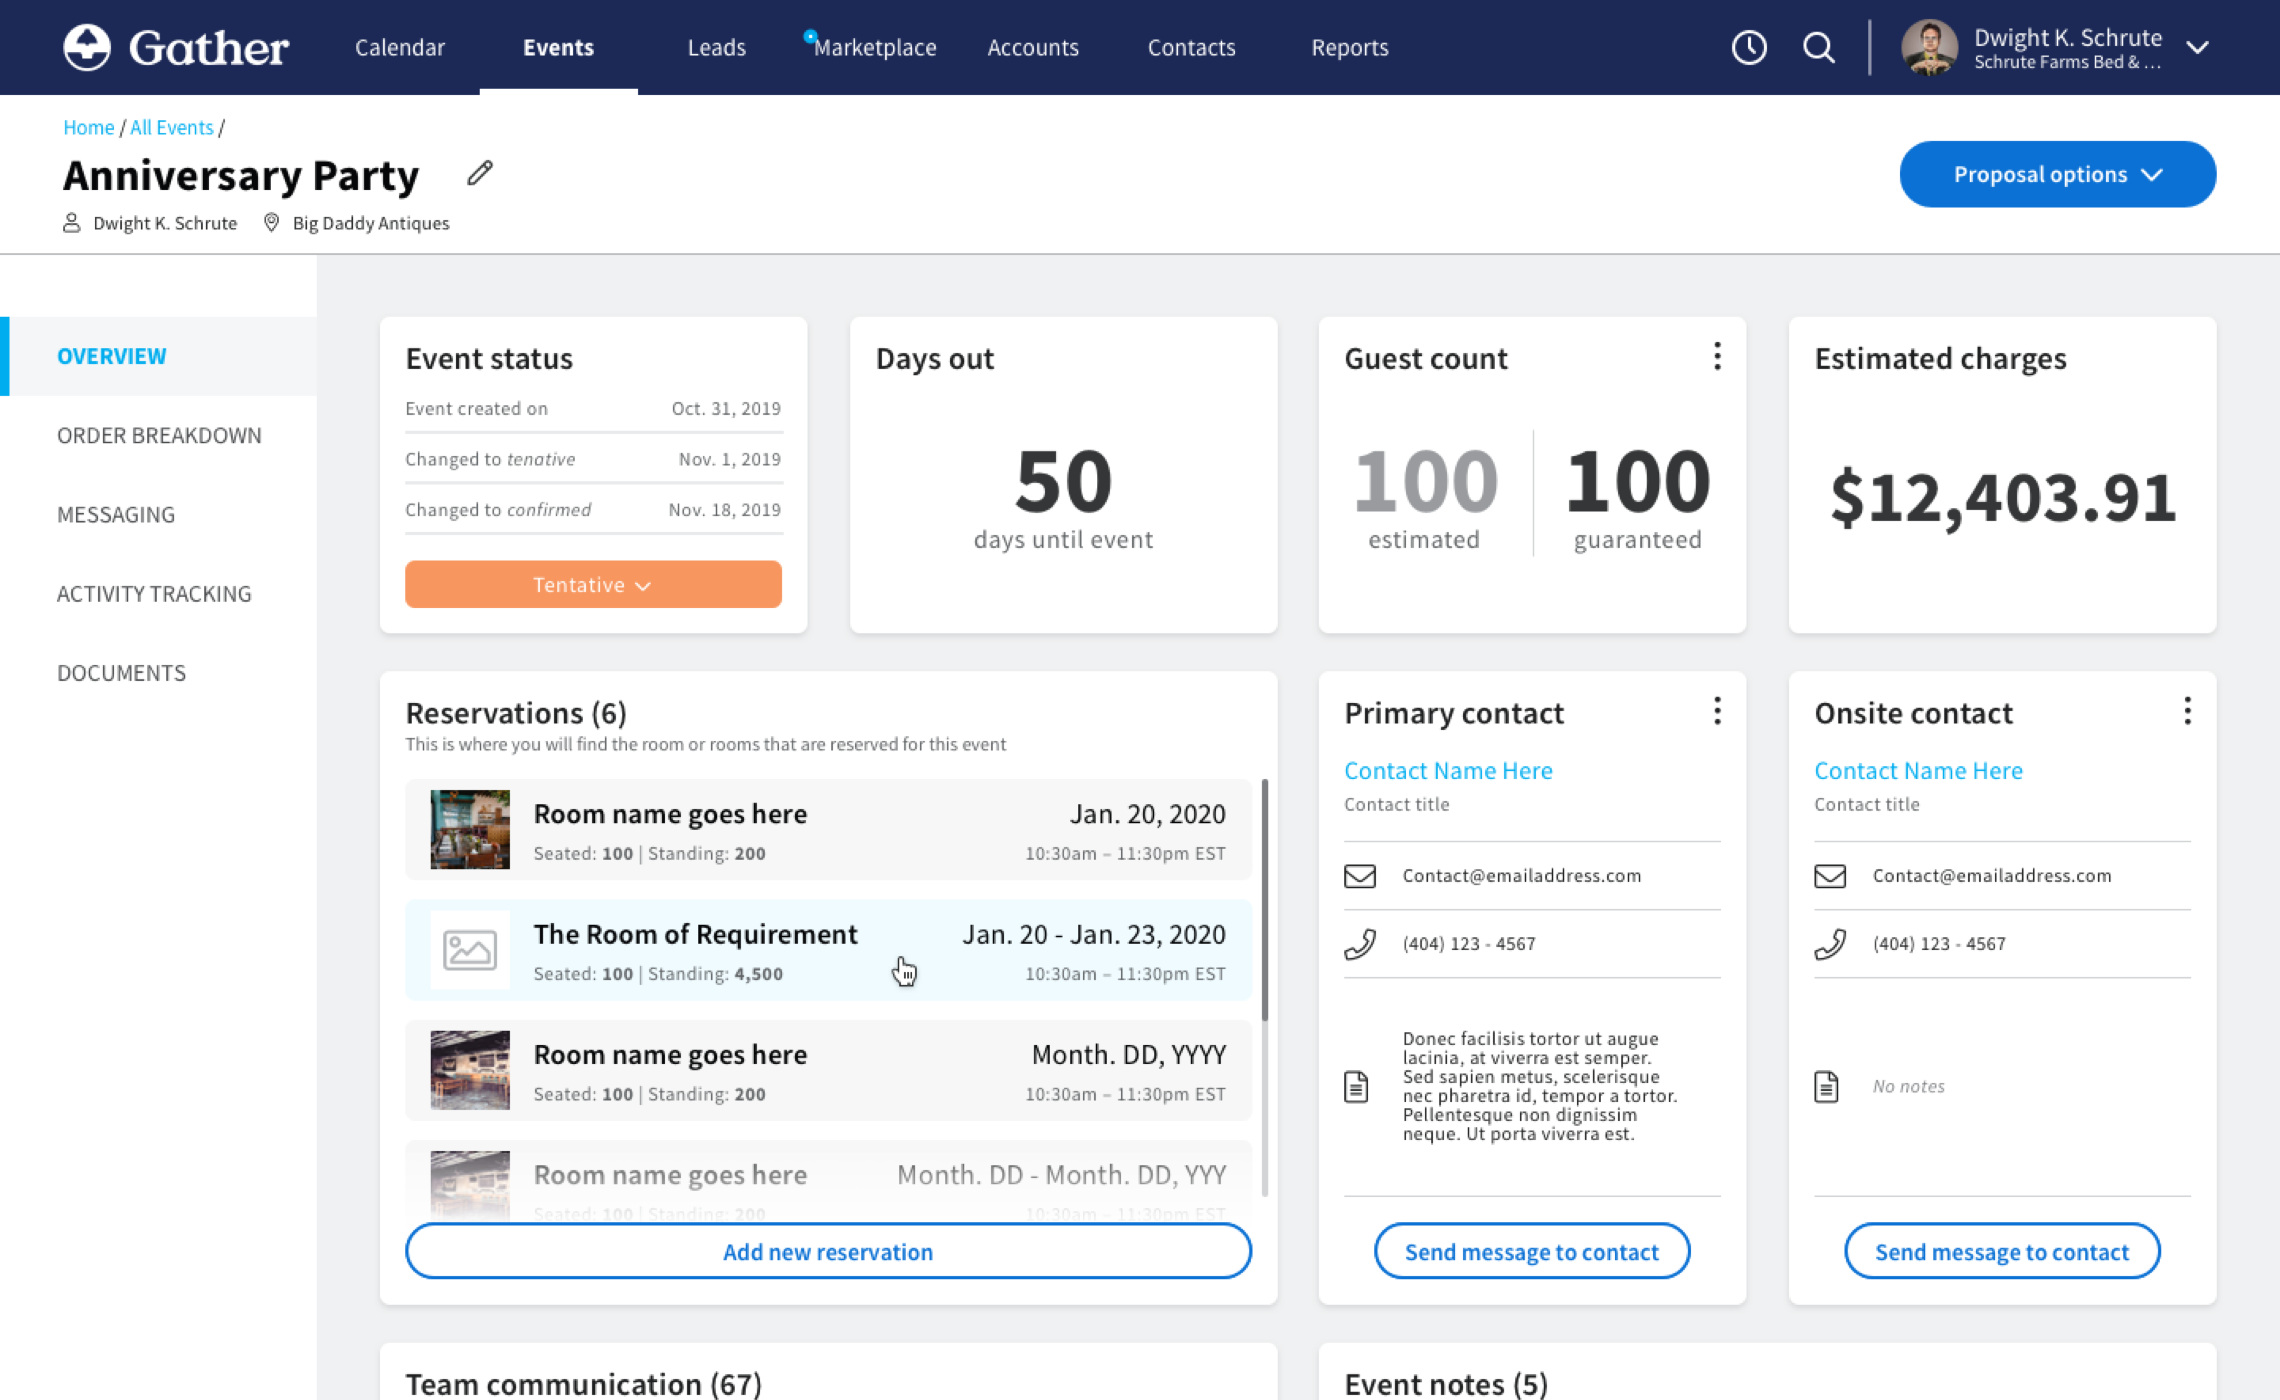Open the Marketplace nav item
This screenshot has height=1400, width=2280.
coord(874,47)
